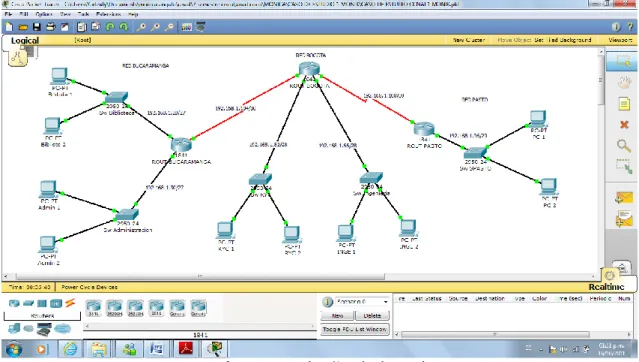Click the Undo green arrow icon
Screen dimensions: 639x362
[x=110, y=27]
